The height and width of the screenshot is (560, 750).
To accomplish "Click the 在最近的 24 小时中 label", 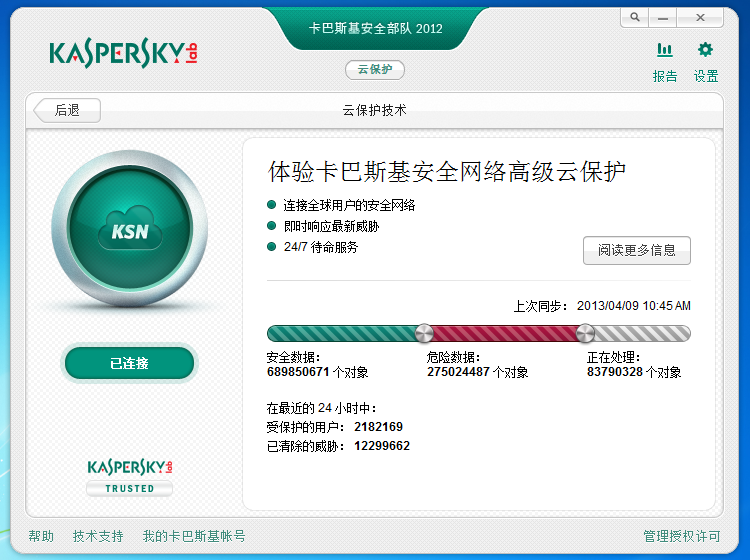I will 321,408.
